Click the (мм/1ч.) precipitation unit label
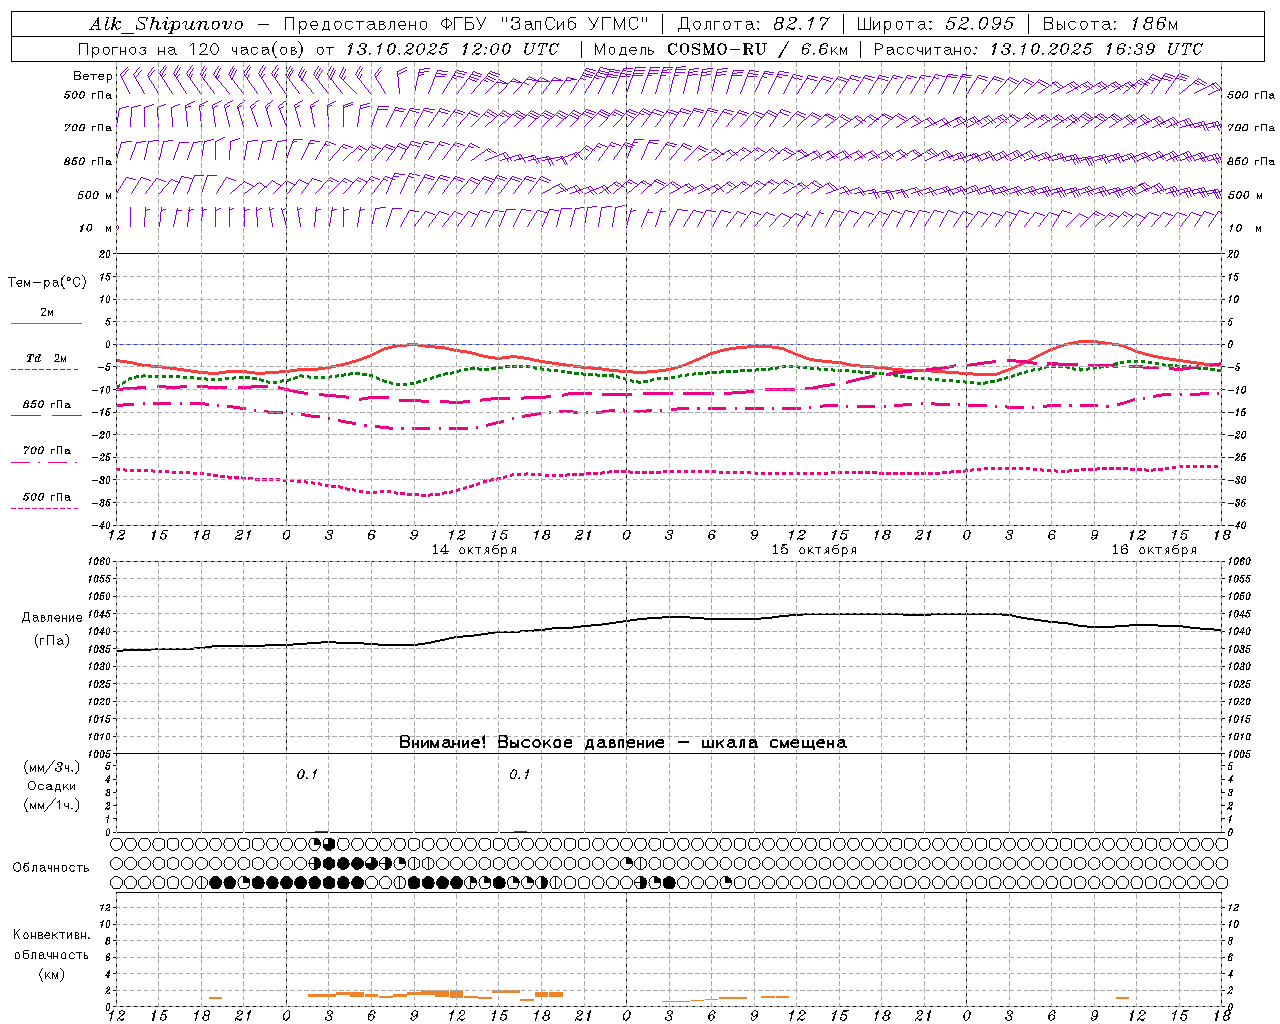Screen dimensions: 1280x1024 52,805
